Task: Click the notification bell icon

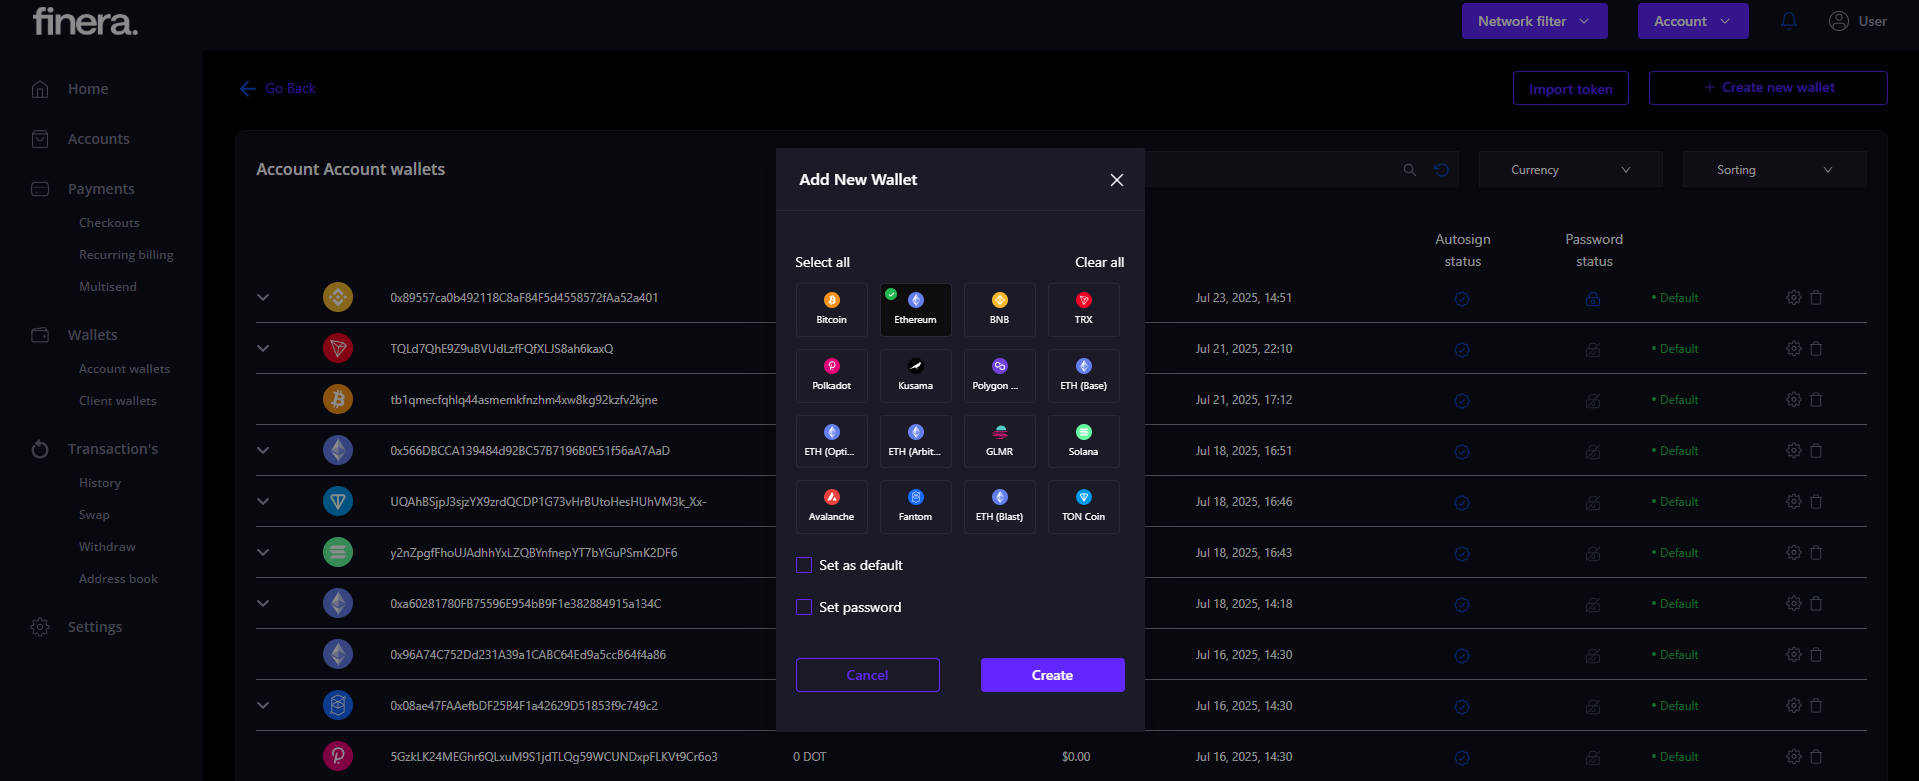Action: (x=1788, y=21)
